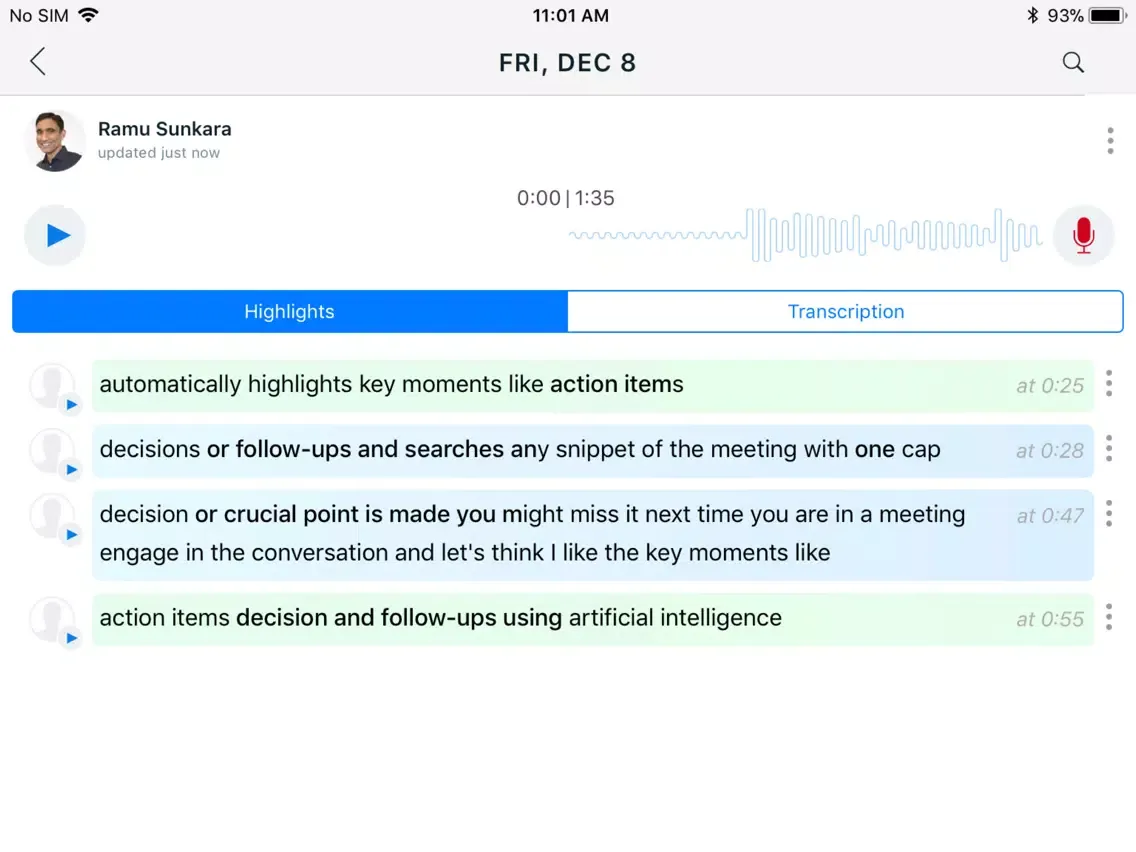Play the meeting audio recording
This screenshot has height=852, width=1136.
click(x=56, y=235)
